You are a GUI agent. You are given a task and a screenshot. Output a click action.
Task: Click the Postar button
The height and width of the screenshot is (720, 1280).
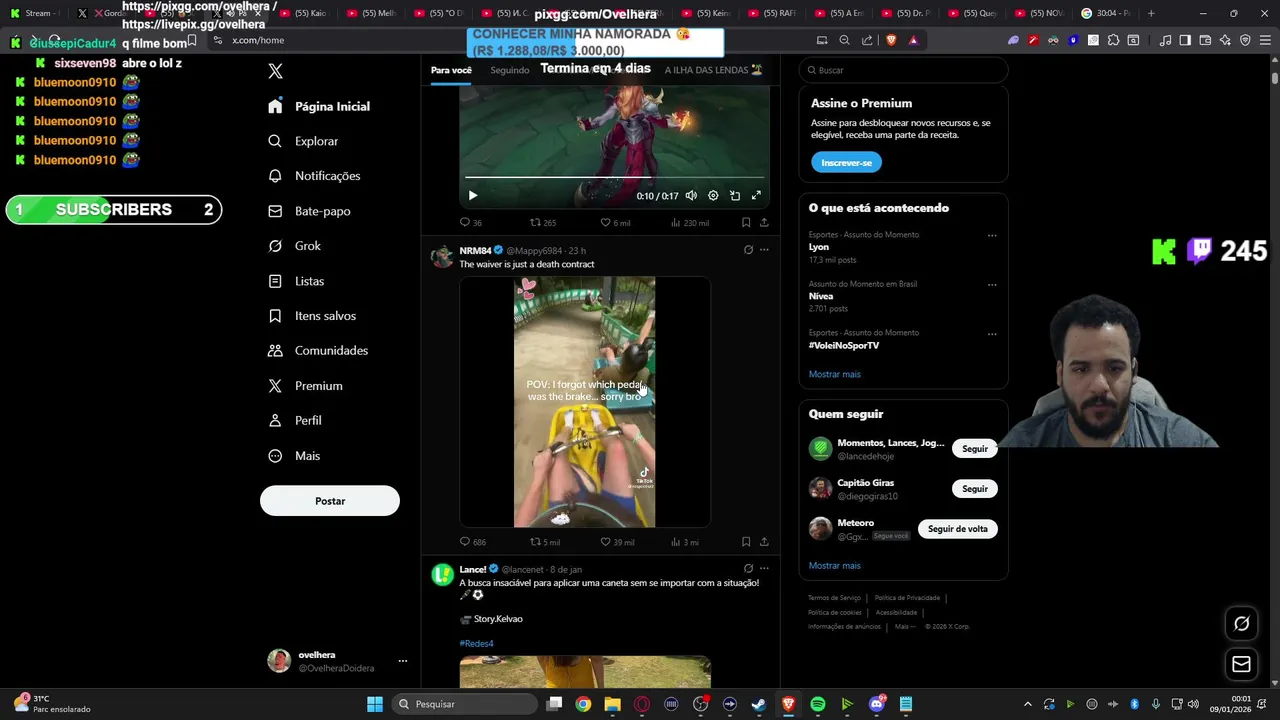[330, 501]
